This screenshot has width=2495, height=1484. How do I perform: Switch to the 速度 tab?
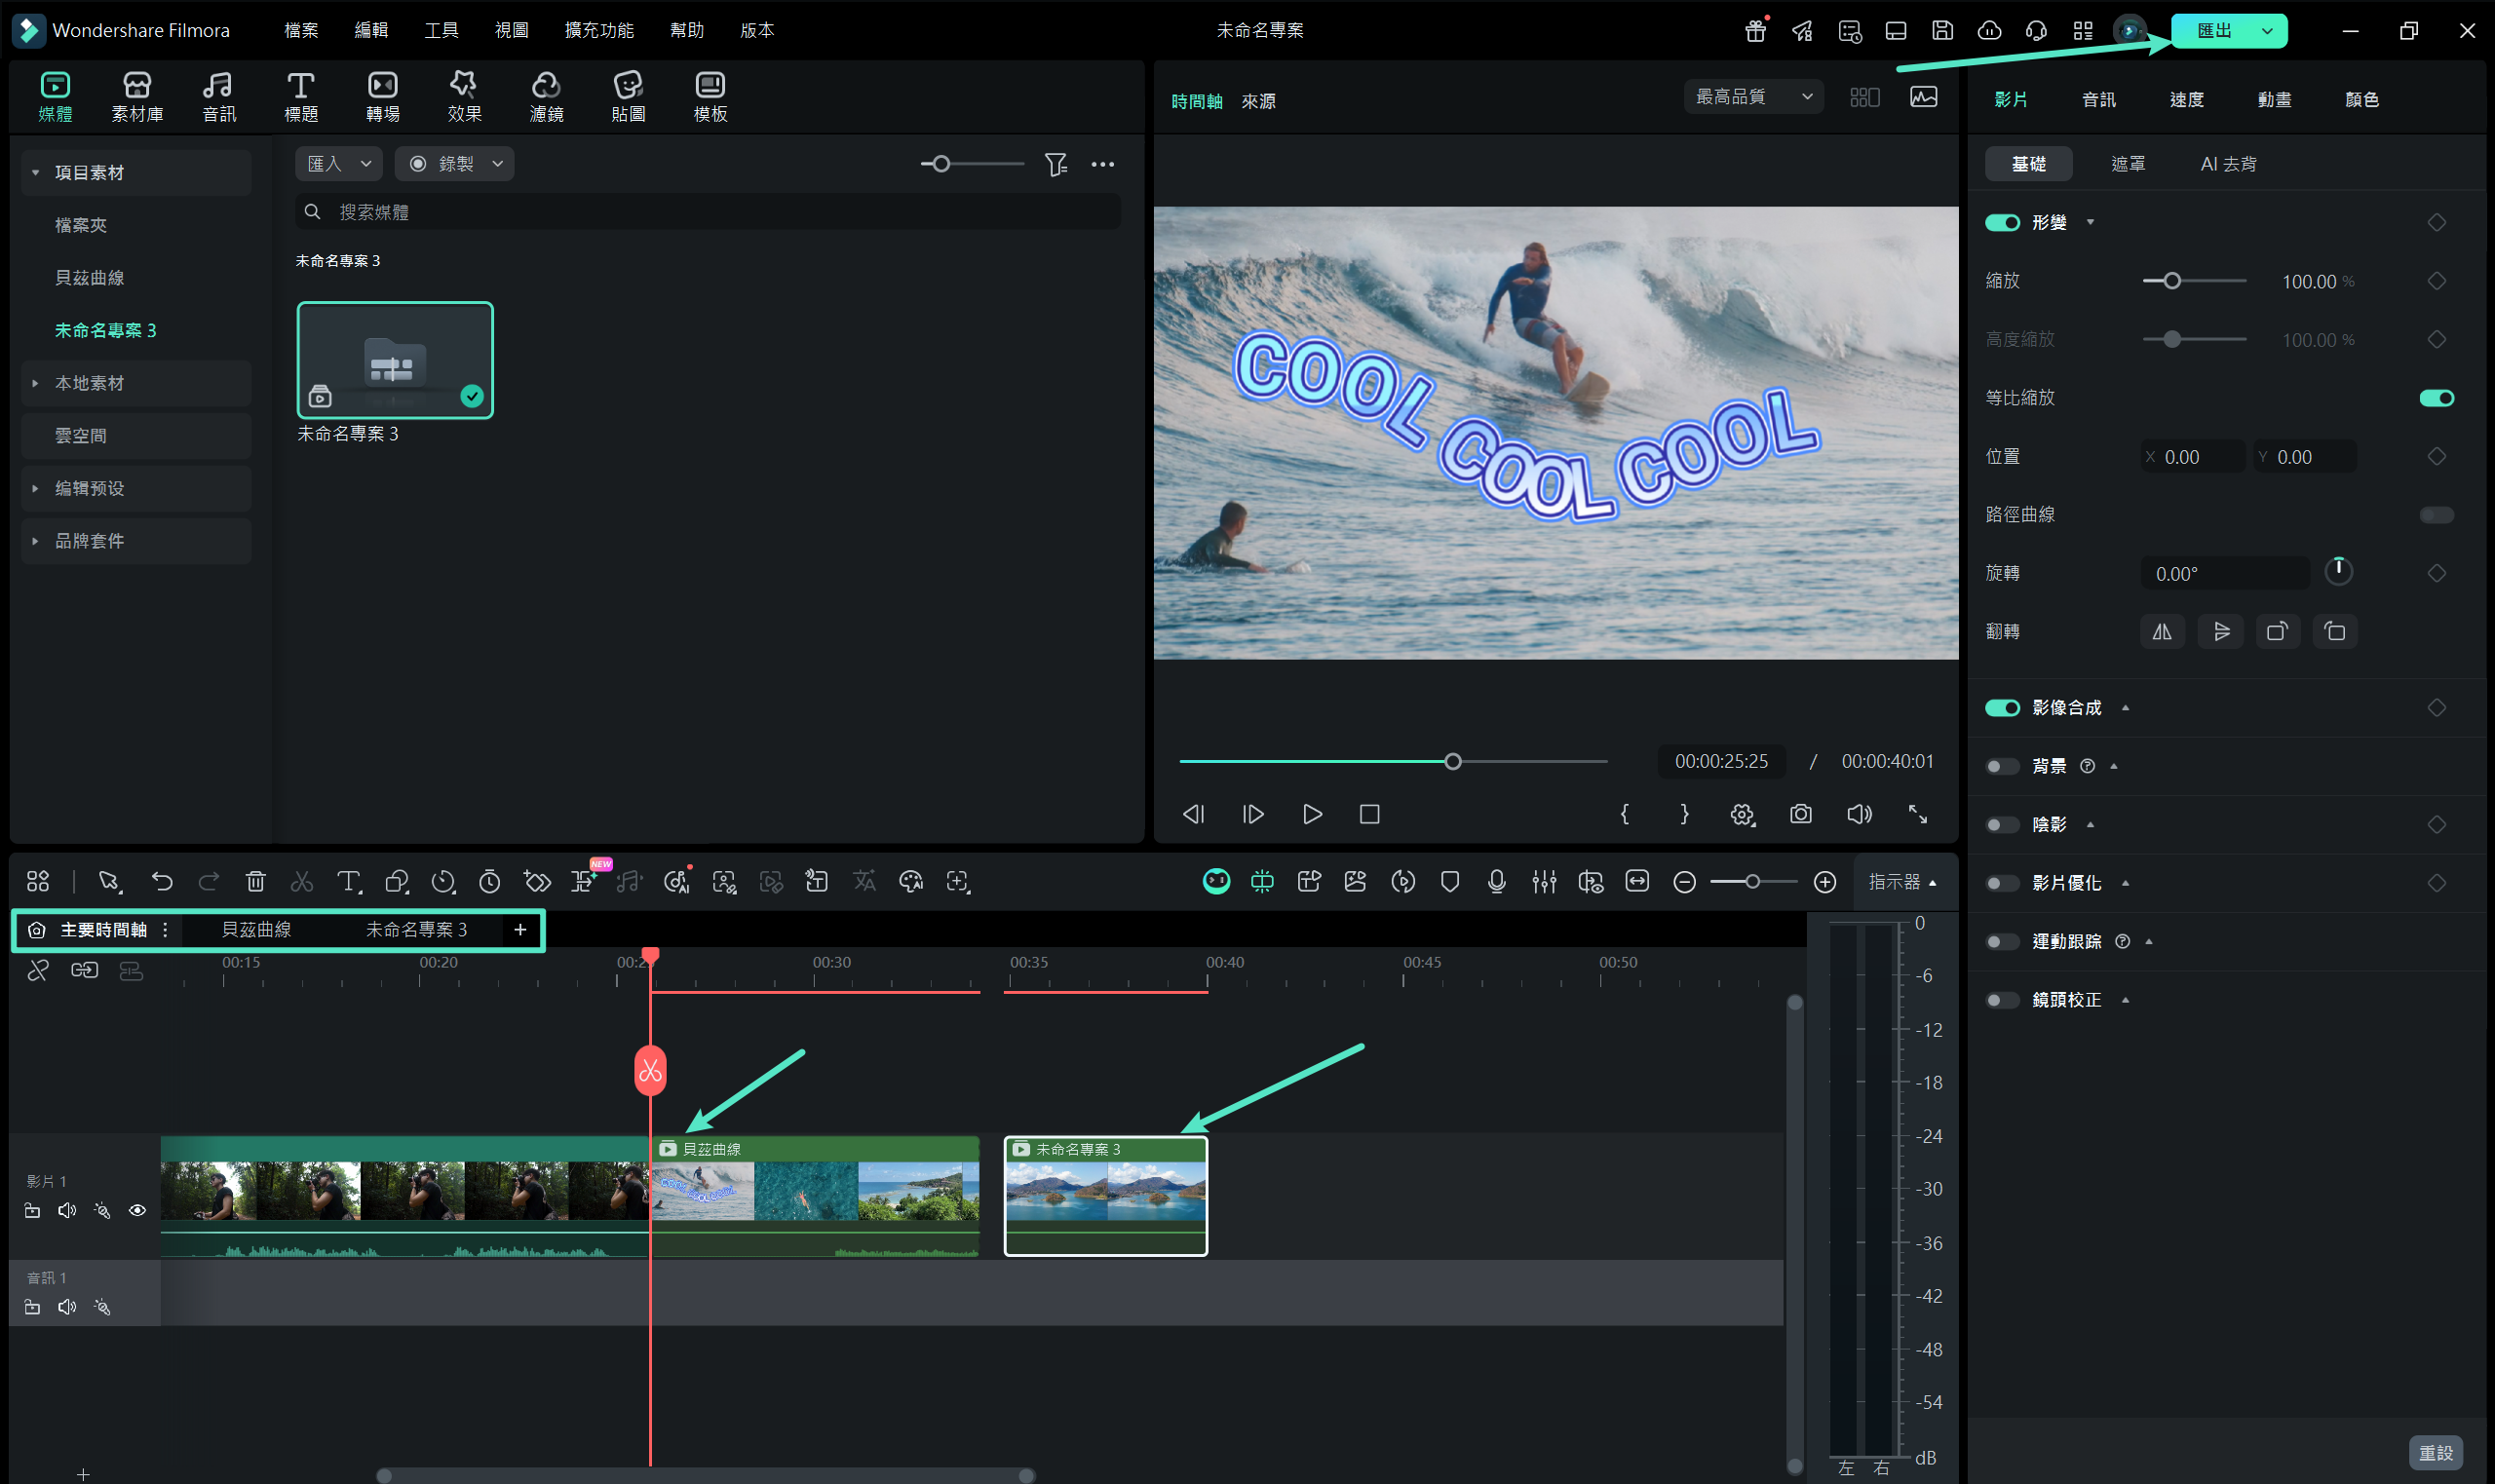coord(2186,99)
